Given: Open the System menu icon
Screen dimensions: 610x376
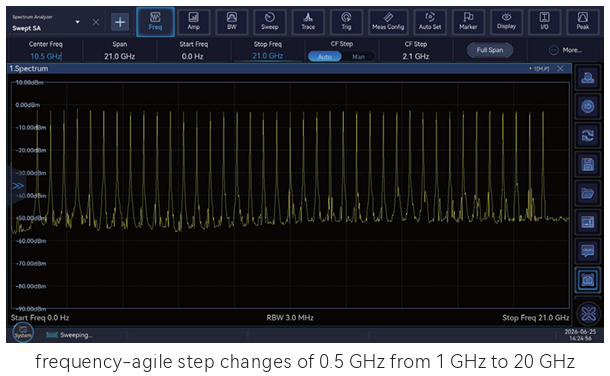Looking at the screenshot, I should (23, 333).
